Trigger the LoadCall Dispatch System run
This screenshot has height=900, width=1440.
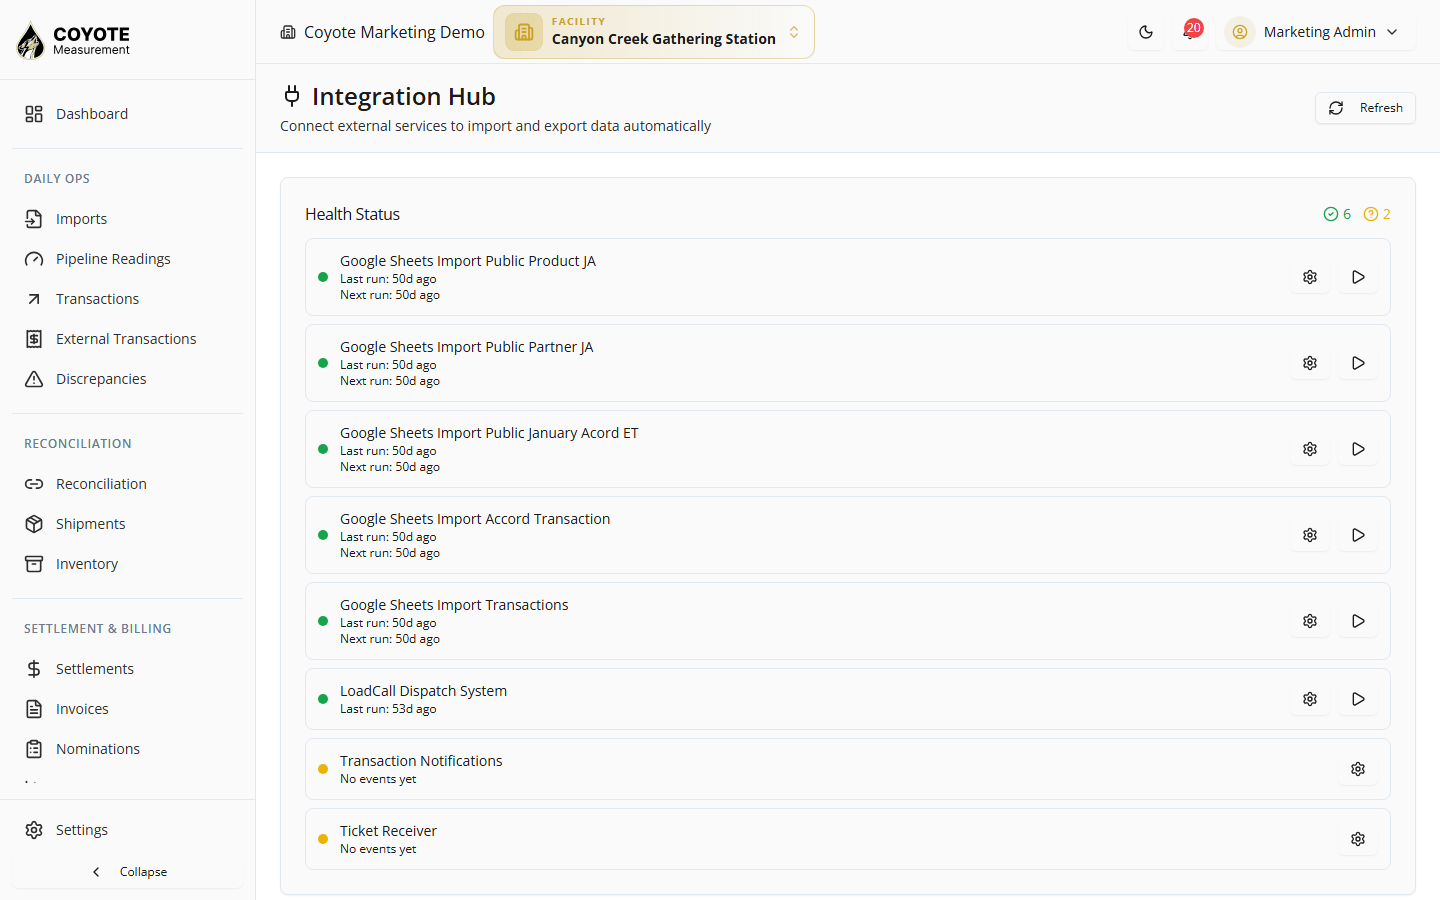coord(1358,699)
